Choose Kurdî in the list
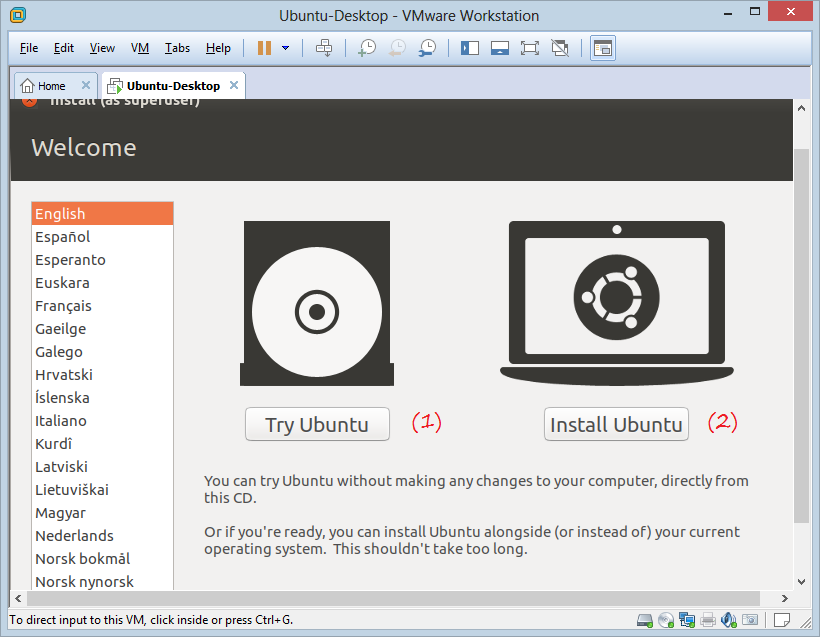Screen dimensions: 820x637 (x=102, y=444)
